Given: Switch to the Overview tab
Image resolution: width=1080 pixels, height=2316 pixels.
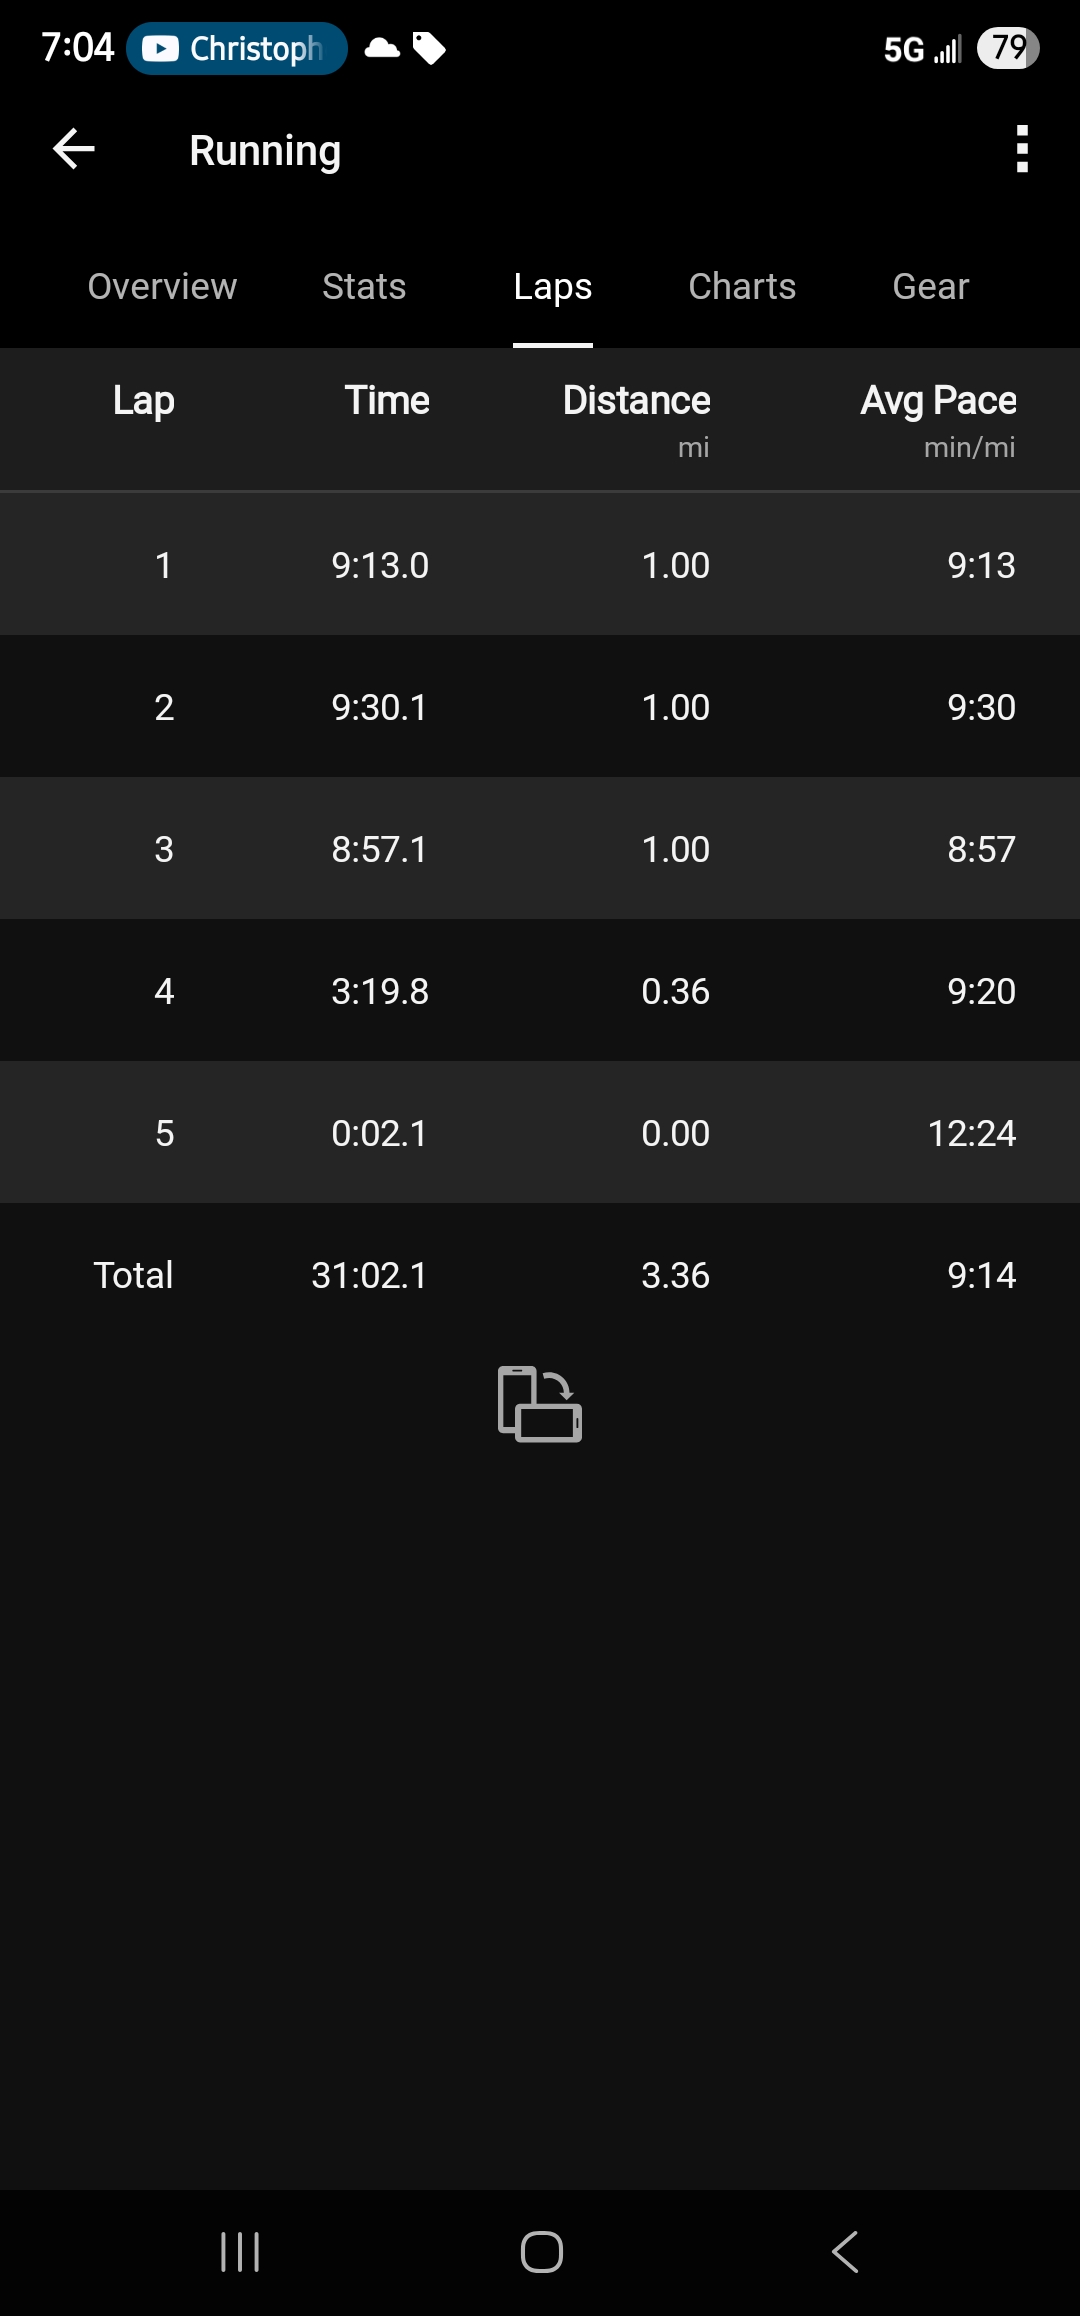Looking at the screenshot, I should pyautogui.click(x=162, y=287).
